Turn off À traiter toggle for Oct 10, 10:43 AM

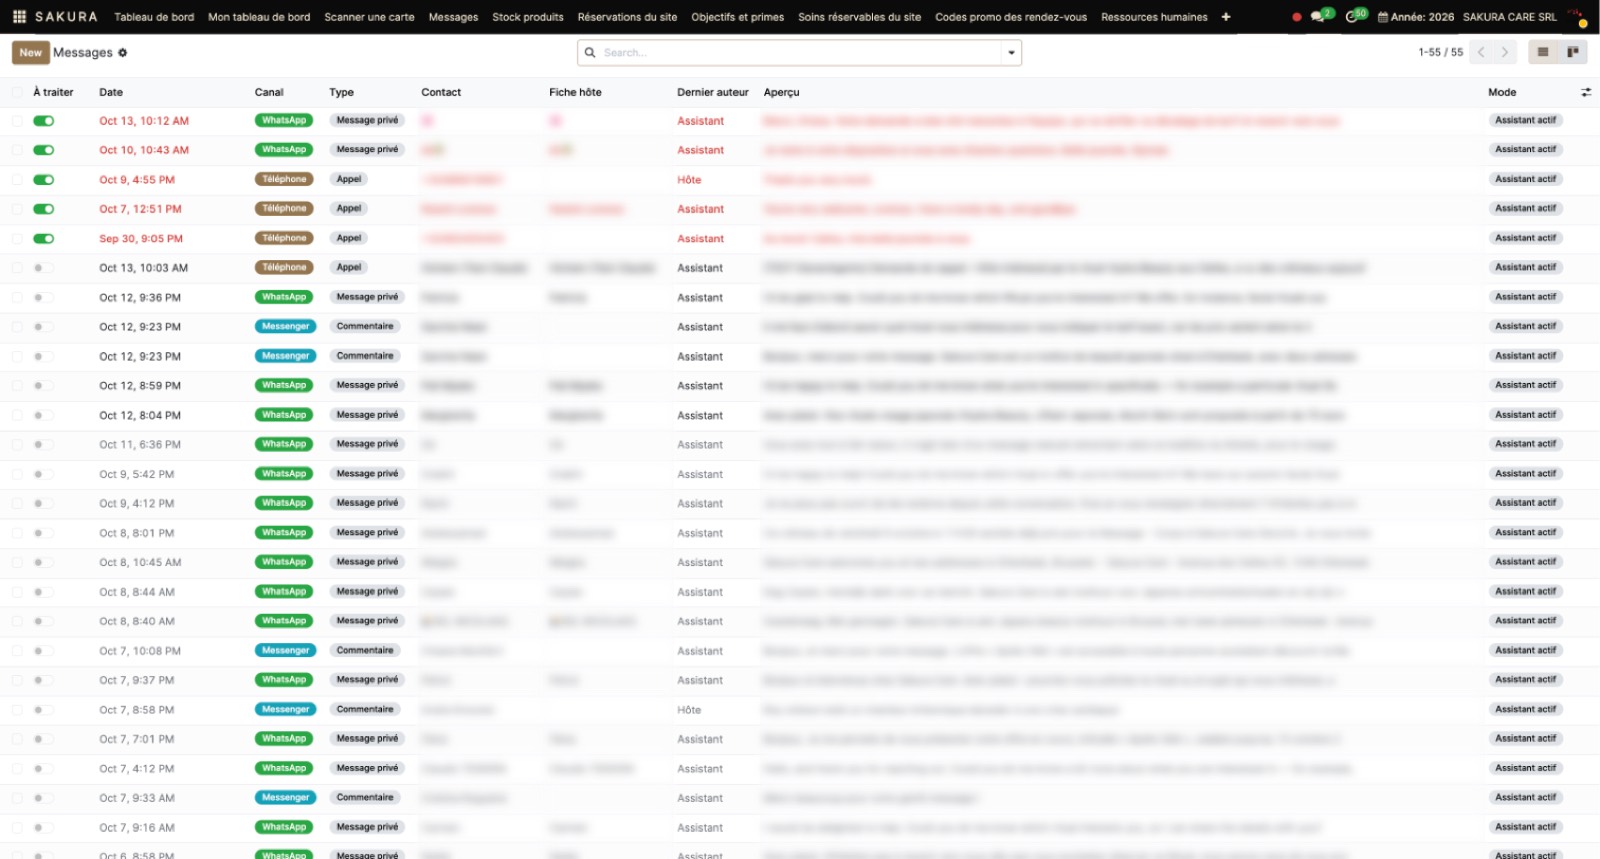(x=43, y=150)
